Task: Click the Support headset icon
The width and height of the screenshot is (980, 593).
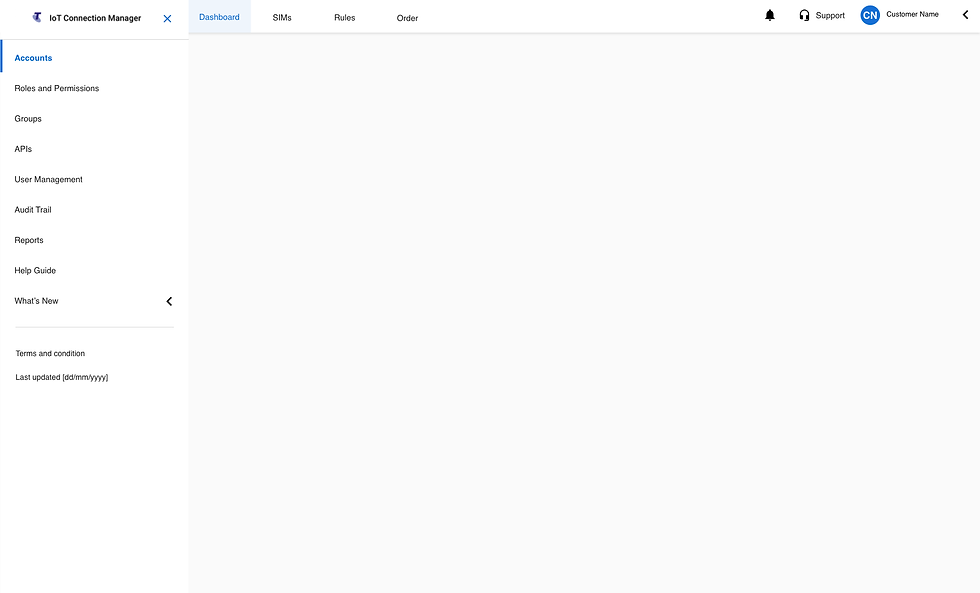Action: pyautogui.click(x=804, y=16)
